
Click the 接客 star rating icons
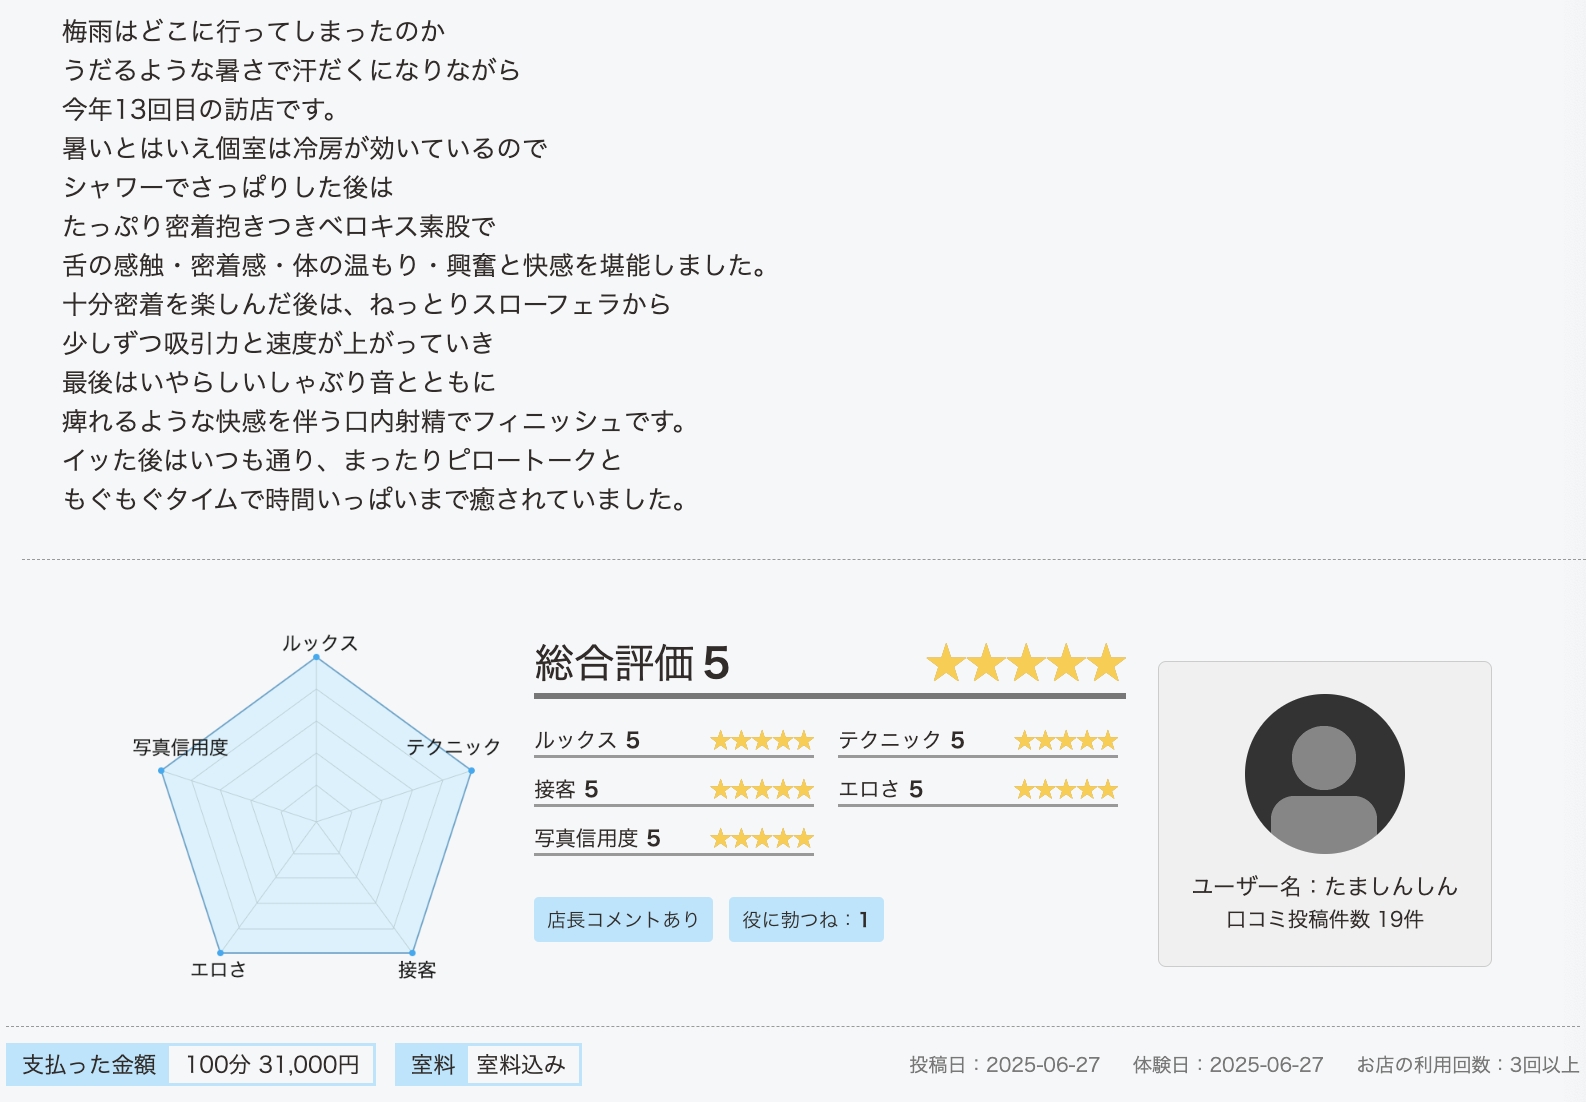[762, 790]
